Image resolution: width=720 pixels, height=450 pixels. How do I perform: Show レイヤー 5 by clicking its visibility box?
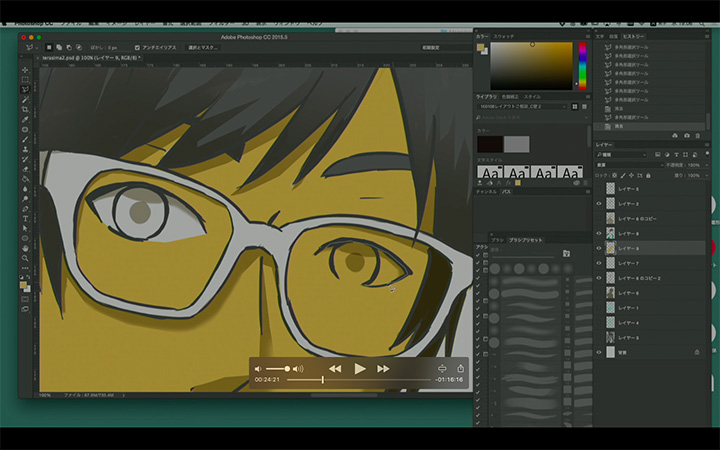(599, 189)
